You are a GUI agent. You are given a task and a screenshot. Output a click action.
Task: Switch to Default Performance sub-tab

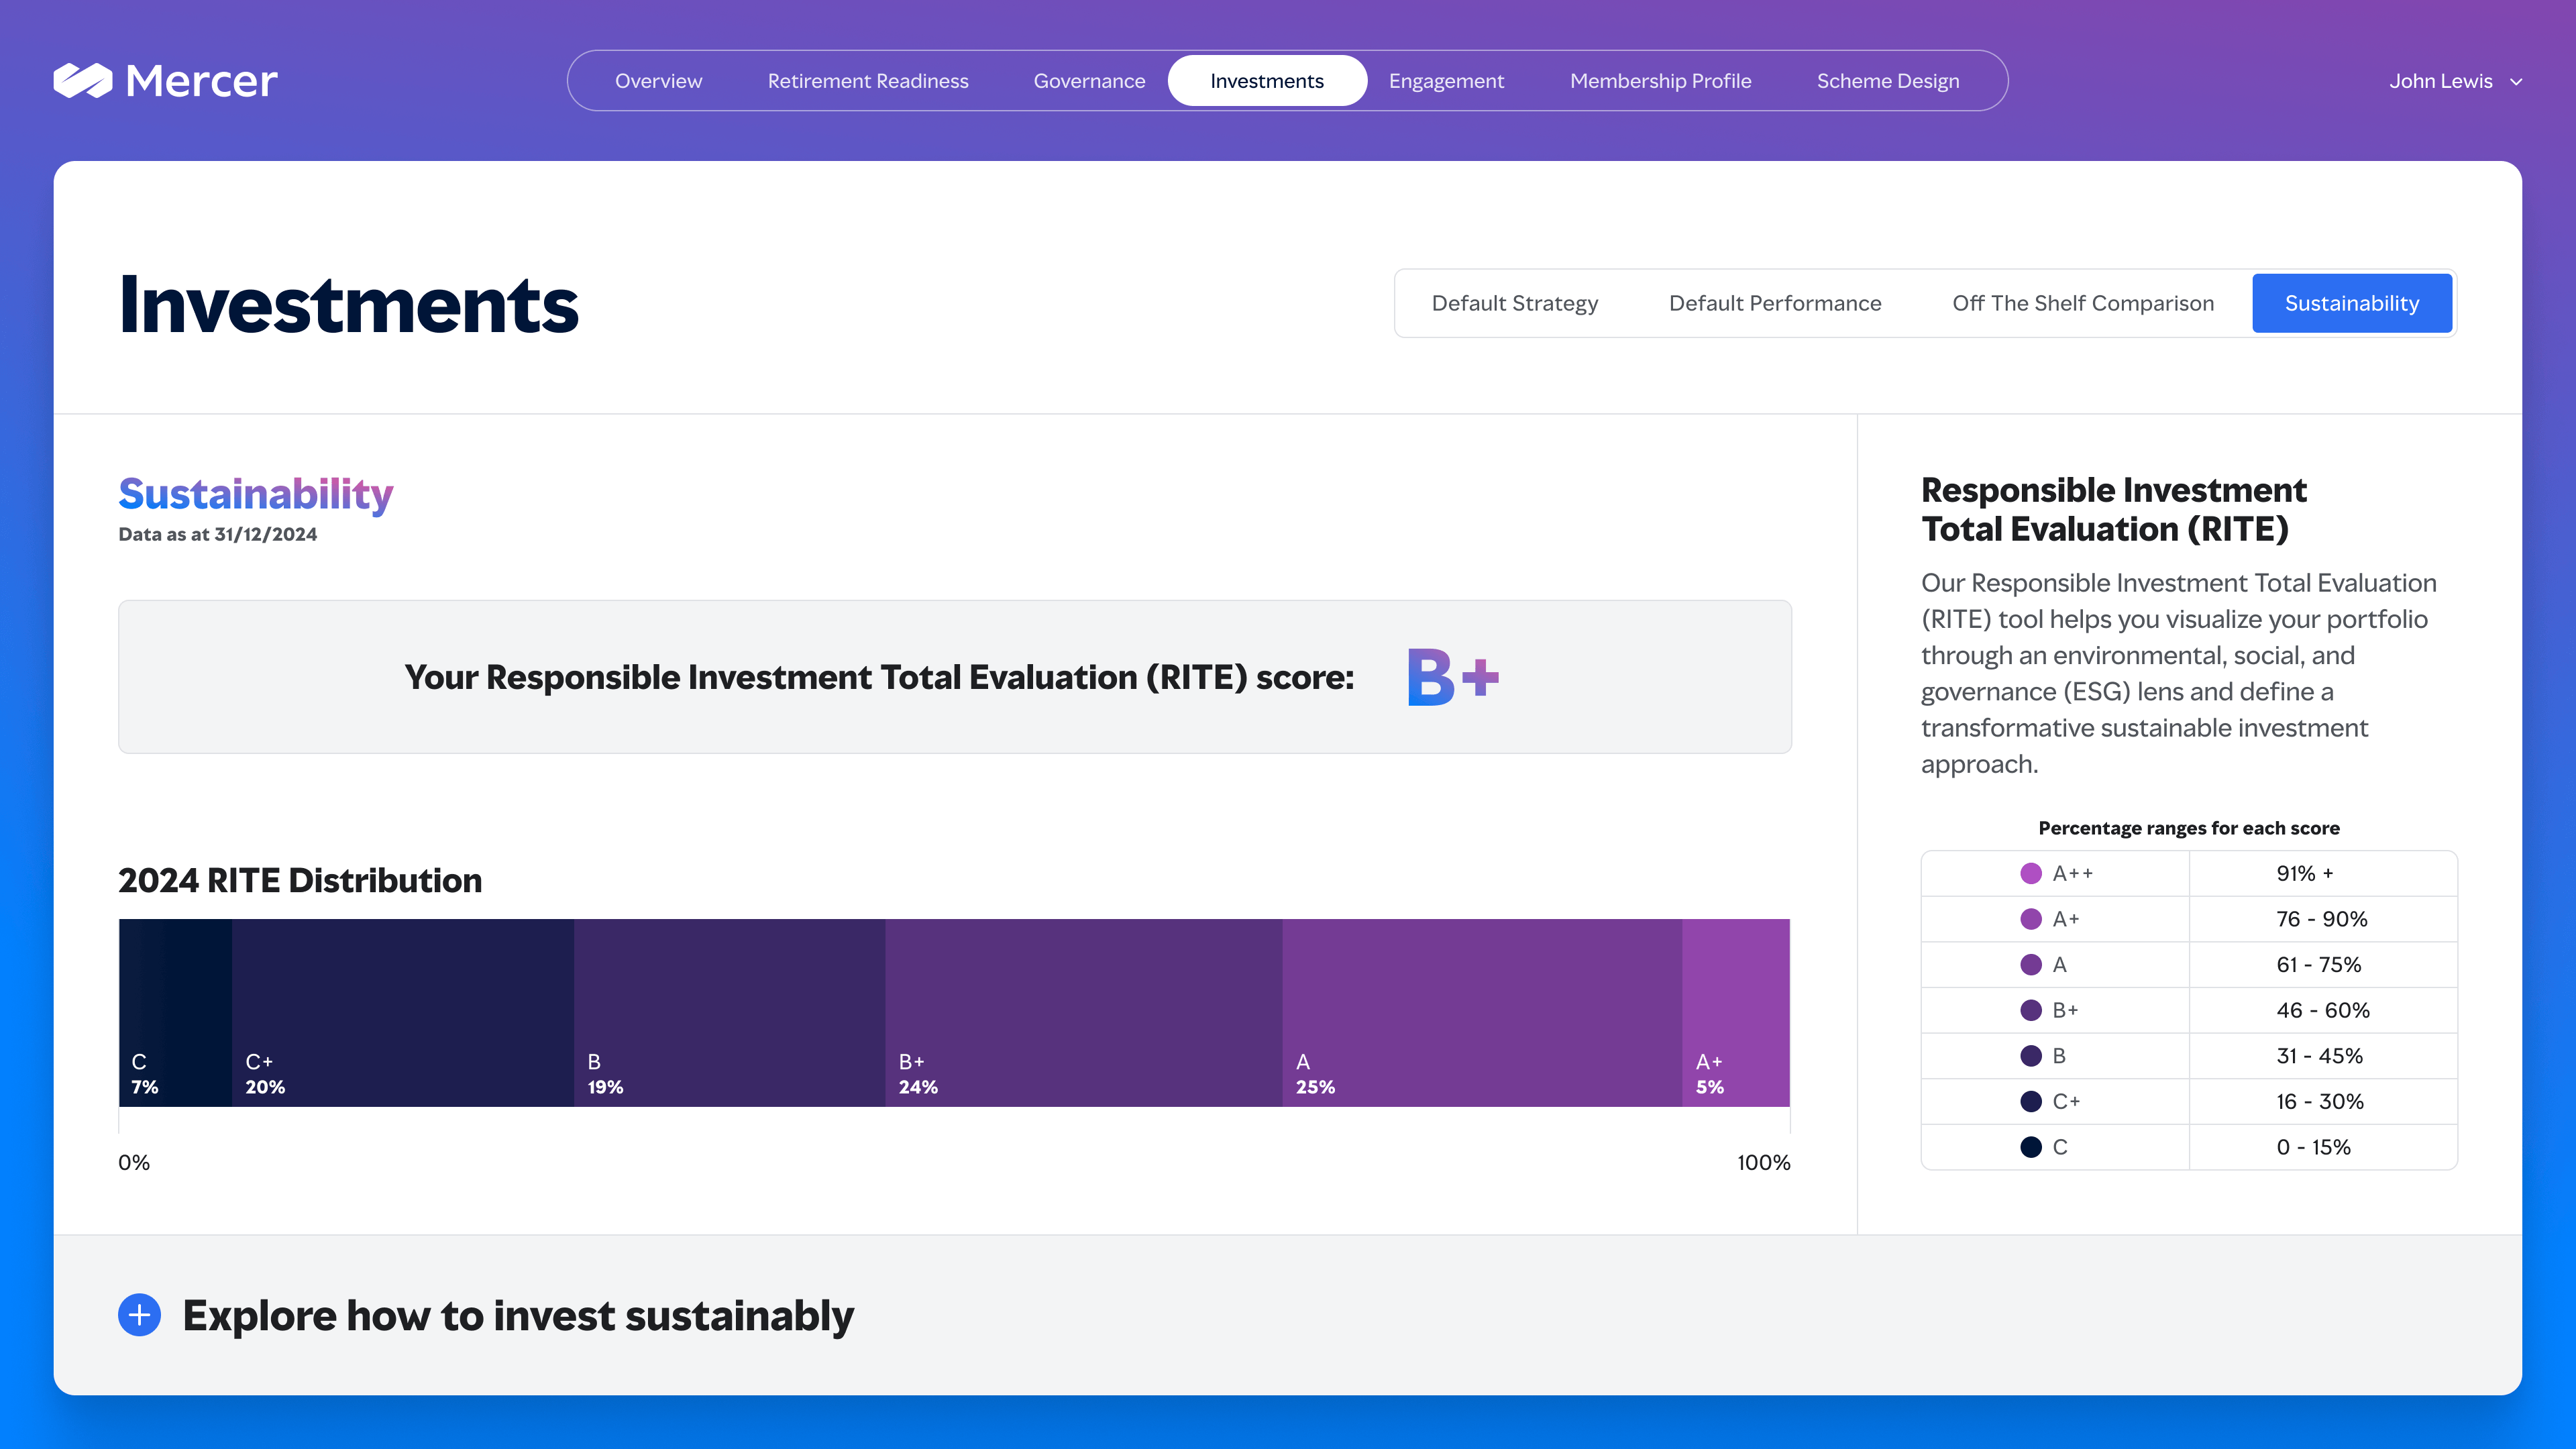[x=1775, y=303]
